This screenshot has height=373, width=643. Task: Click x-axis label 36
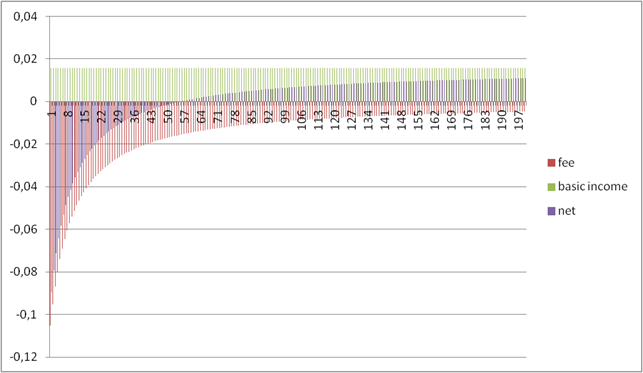click(x=136, y=116)
